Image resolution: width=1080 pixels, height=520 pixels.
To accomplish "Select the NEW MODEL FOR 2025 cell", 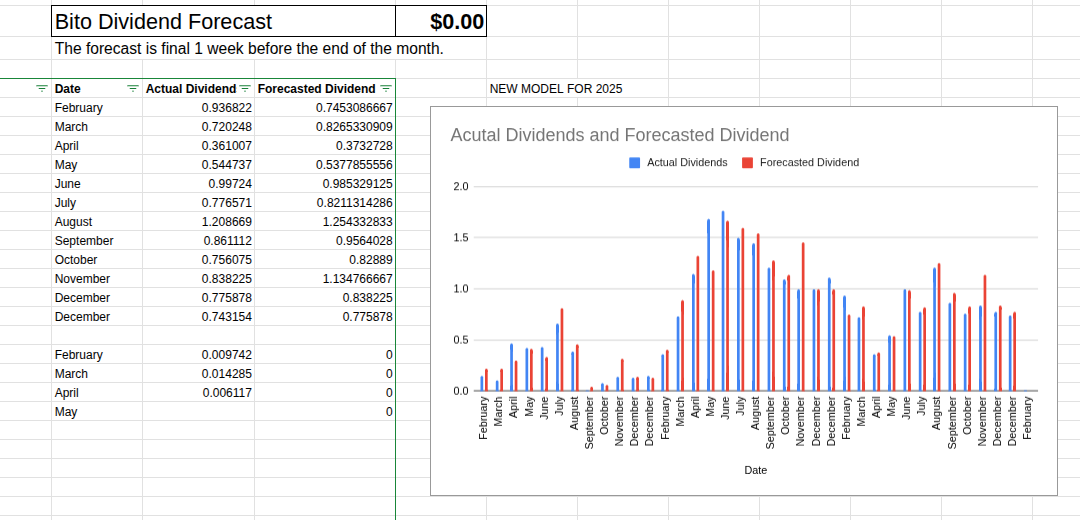I will click(x=556, y=89).
